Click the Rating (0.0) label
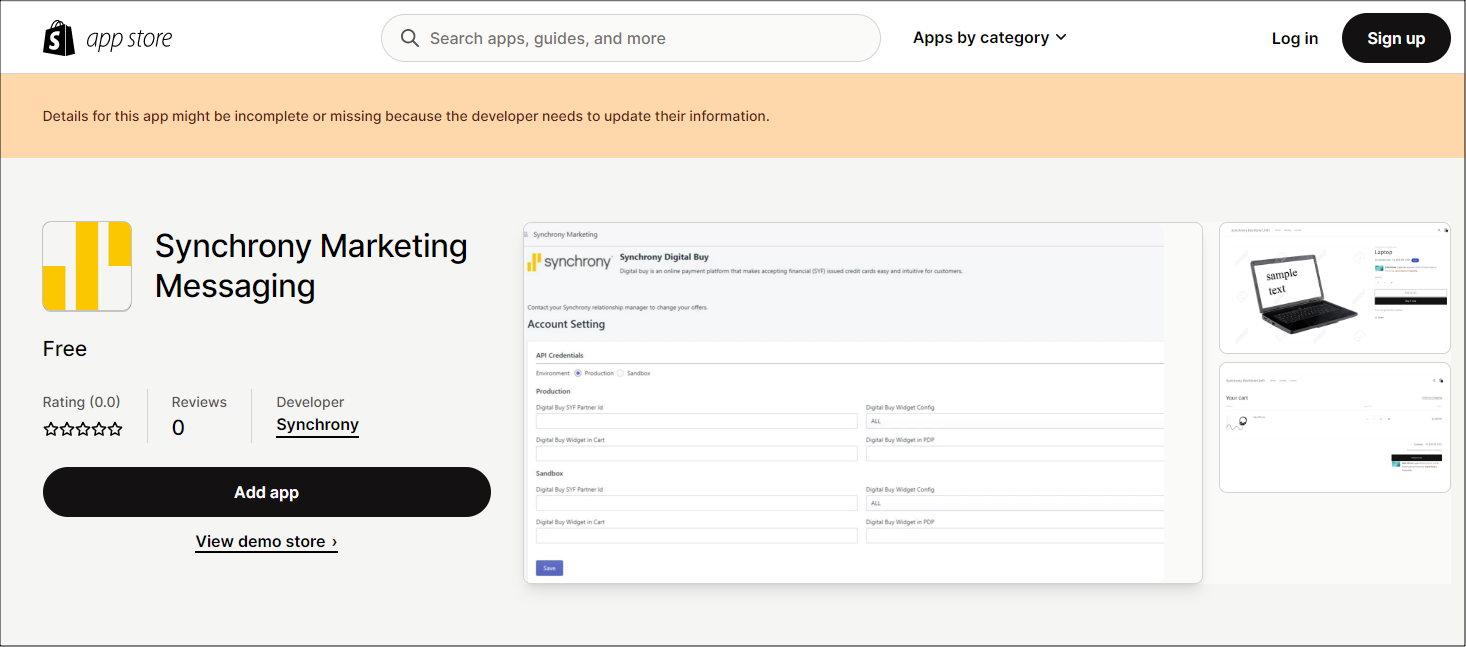Viewport: 1466px width, 647px height. click(x=81, y=402)
